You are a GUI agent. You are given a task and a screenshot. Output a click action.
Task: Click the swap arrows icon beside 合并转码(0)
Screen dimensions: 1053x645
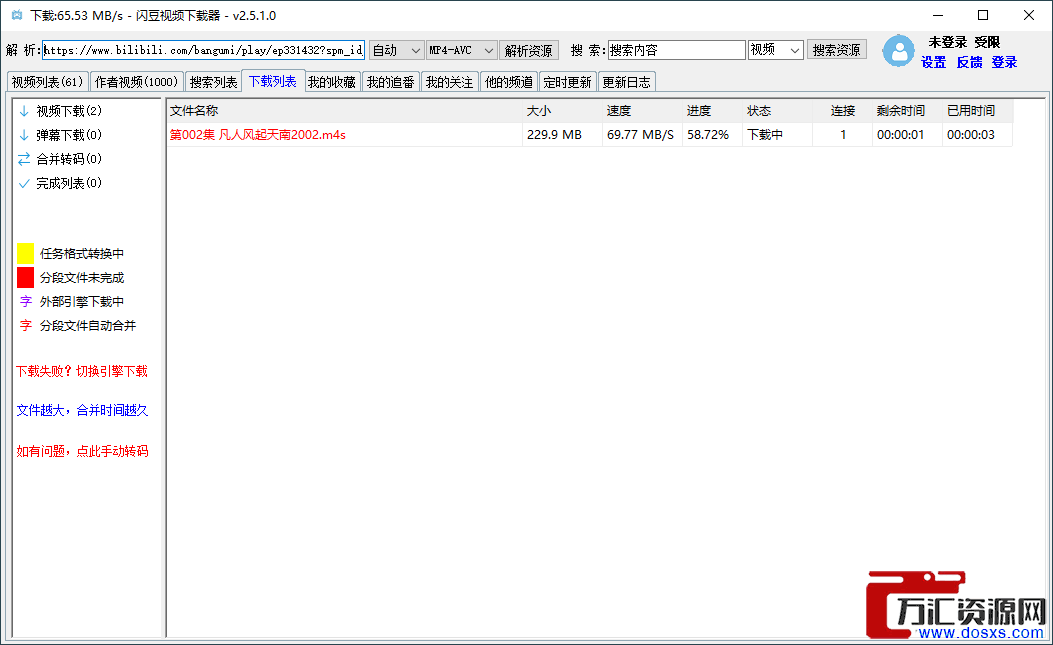pos(24,159)
